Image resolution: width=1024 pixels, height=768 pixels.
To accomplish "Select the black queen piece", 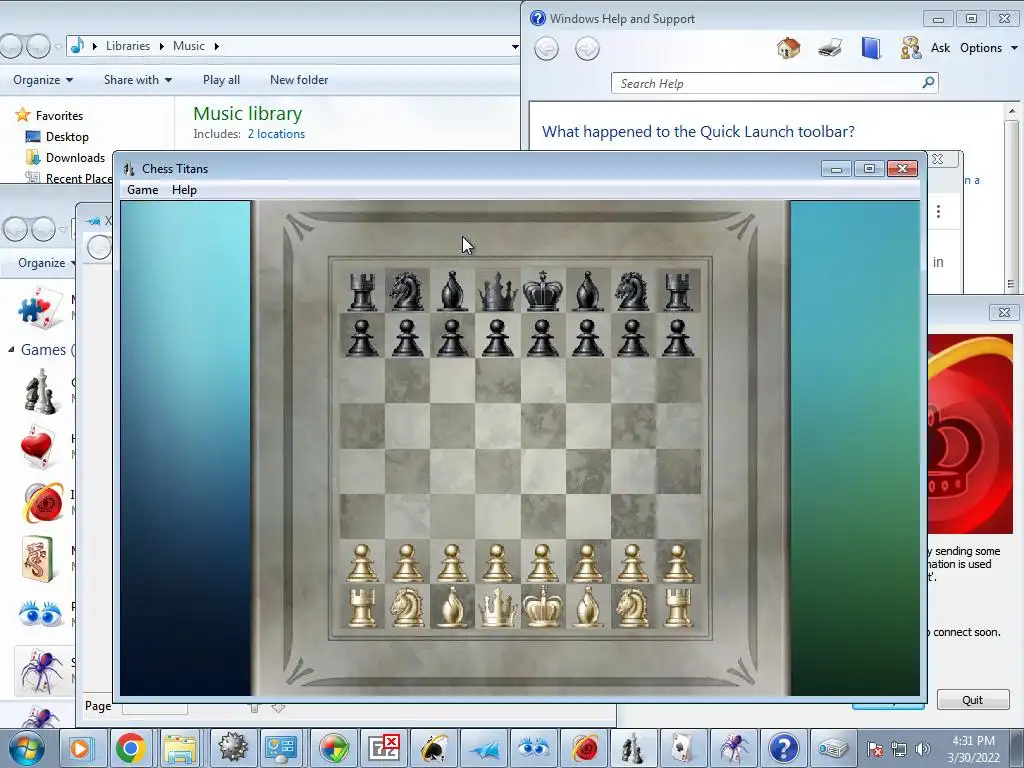I will click(497, 291).
